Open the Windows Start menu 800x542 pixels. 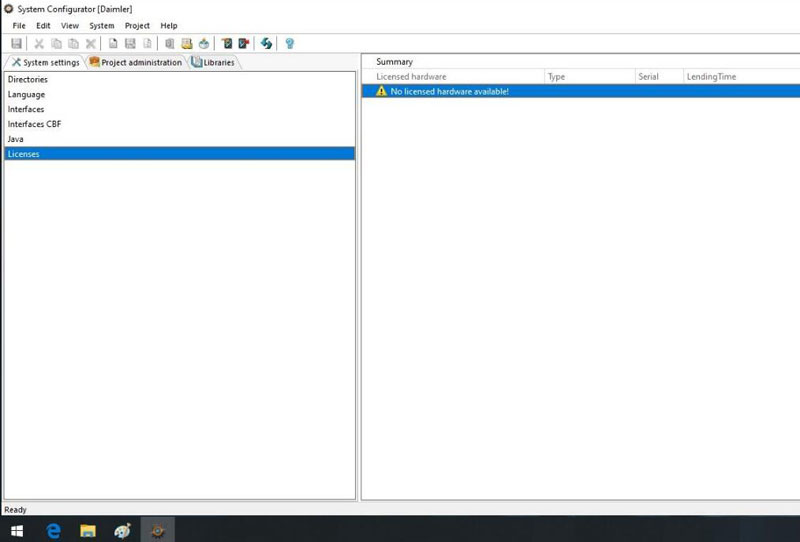click(x=16, y=531)
